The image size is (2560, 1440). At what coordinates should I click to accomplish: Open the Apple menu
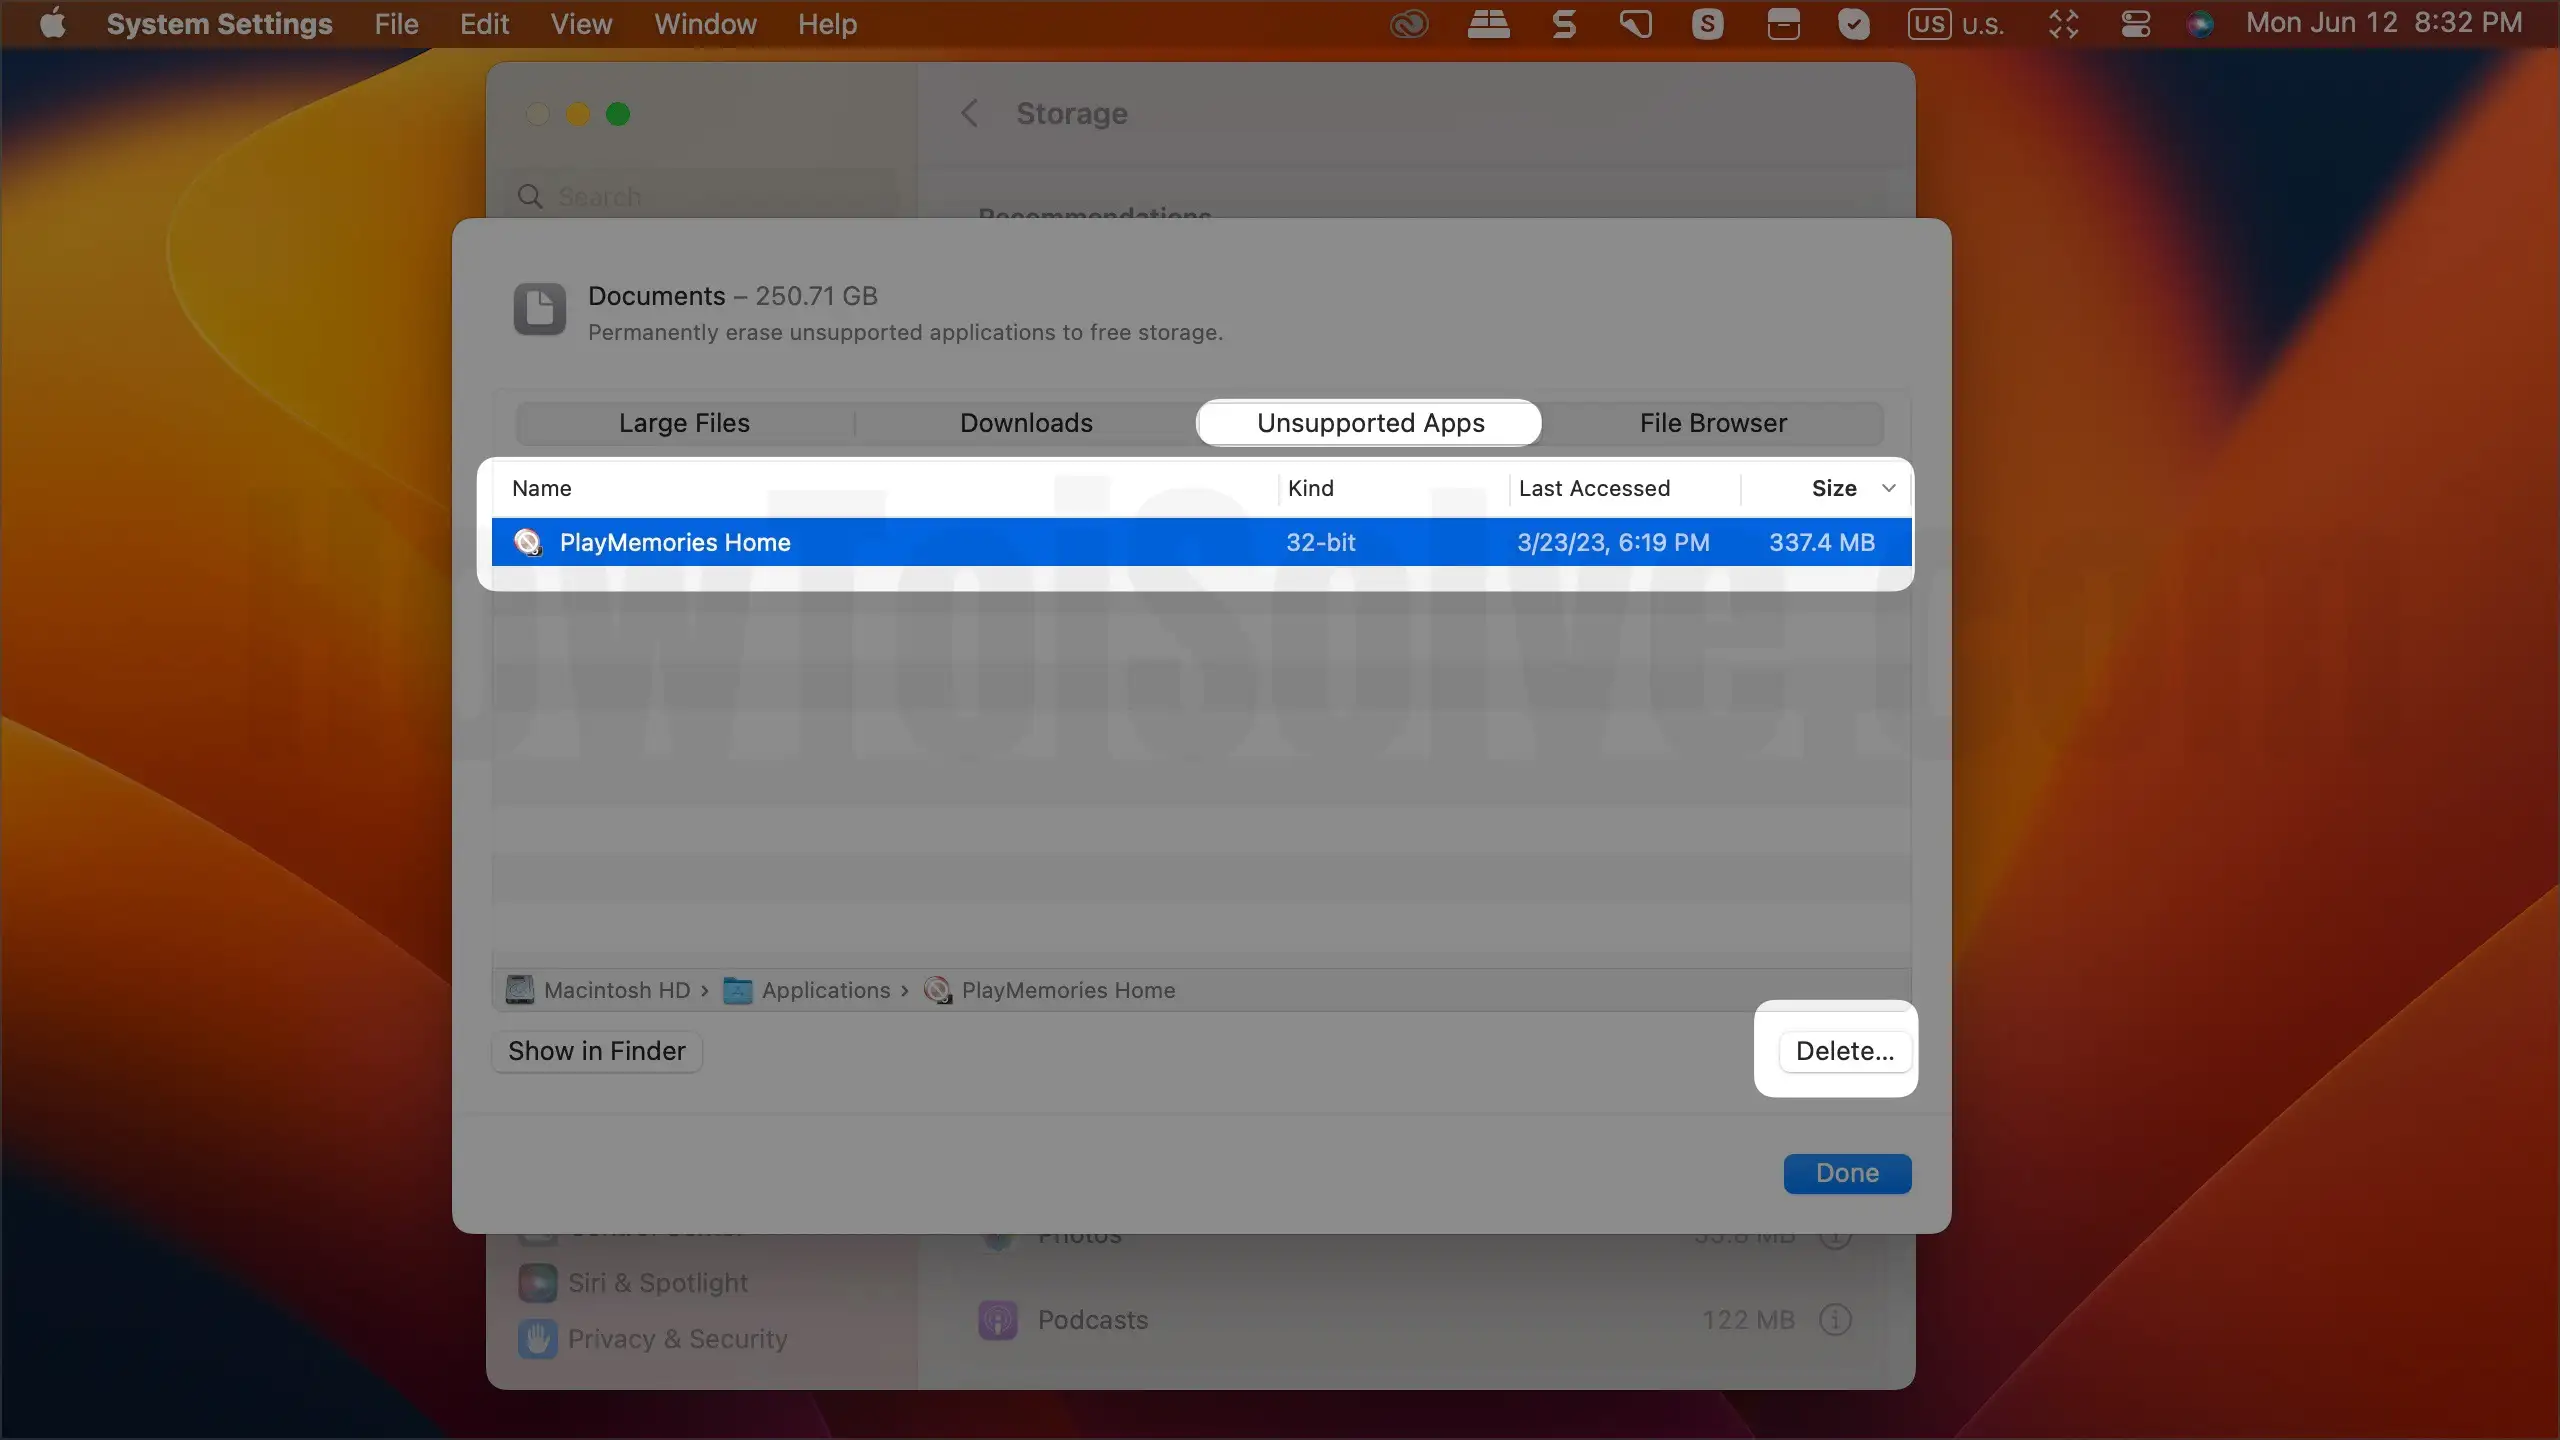[52, 24]
